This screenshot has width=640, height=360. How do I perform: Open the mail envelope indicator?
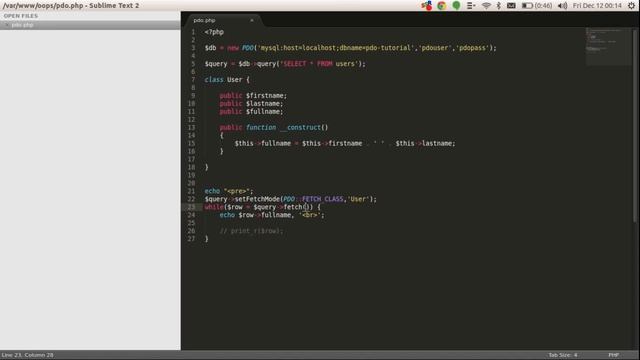coord(511,6)
